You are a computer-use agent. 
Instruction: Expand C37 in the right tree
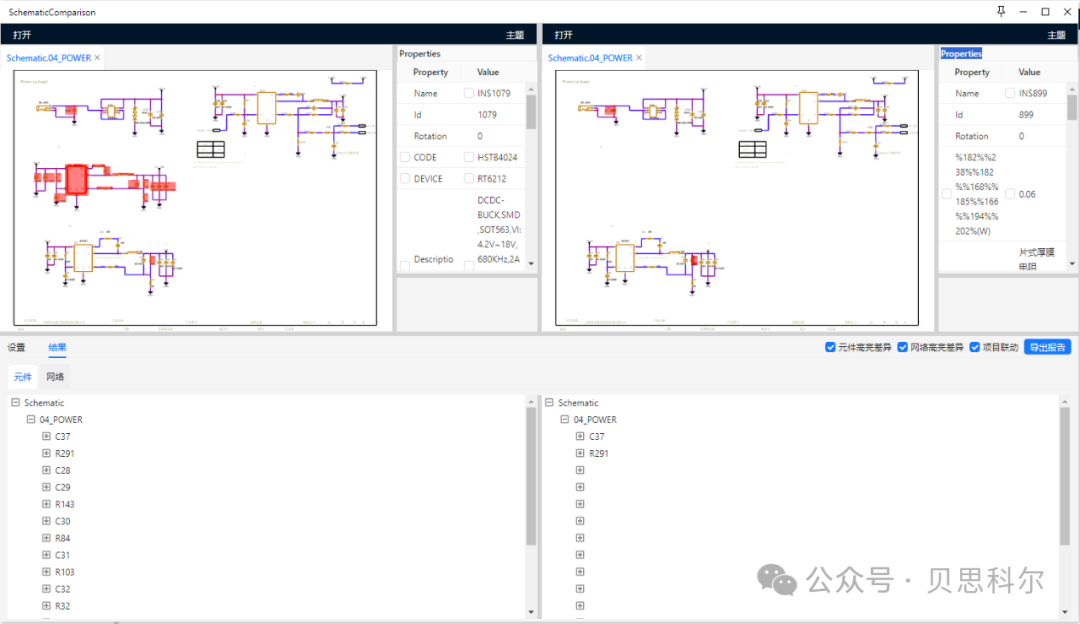(x=580, y=436)
